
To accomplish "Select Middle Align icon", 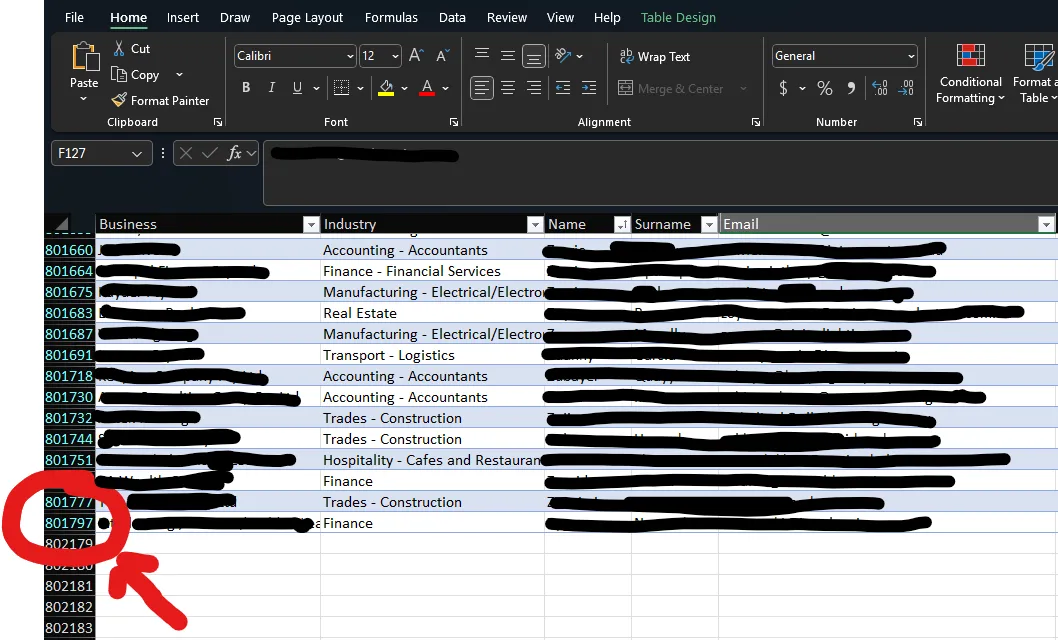I will click(x=507, y=56).
